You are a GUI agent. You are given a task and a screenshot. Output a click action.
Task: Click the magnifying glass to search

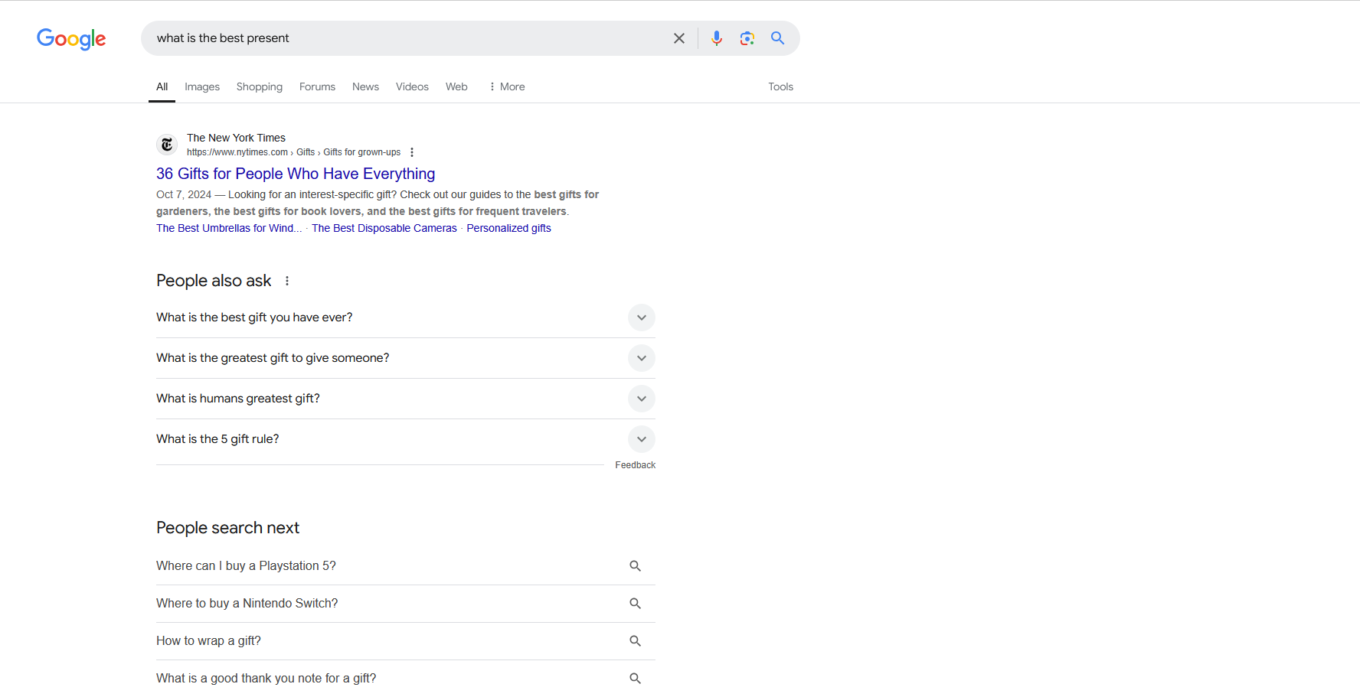(778, 37)
